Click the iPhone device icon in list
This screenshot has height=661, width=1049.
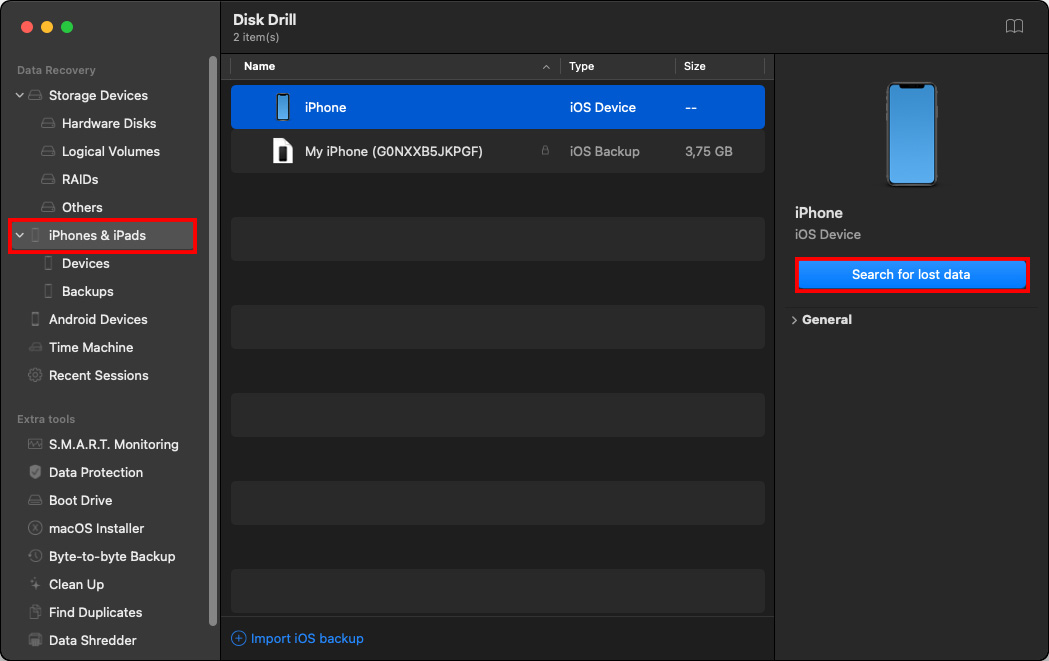click(x=283, y=107)
